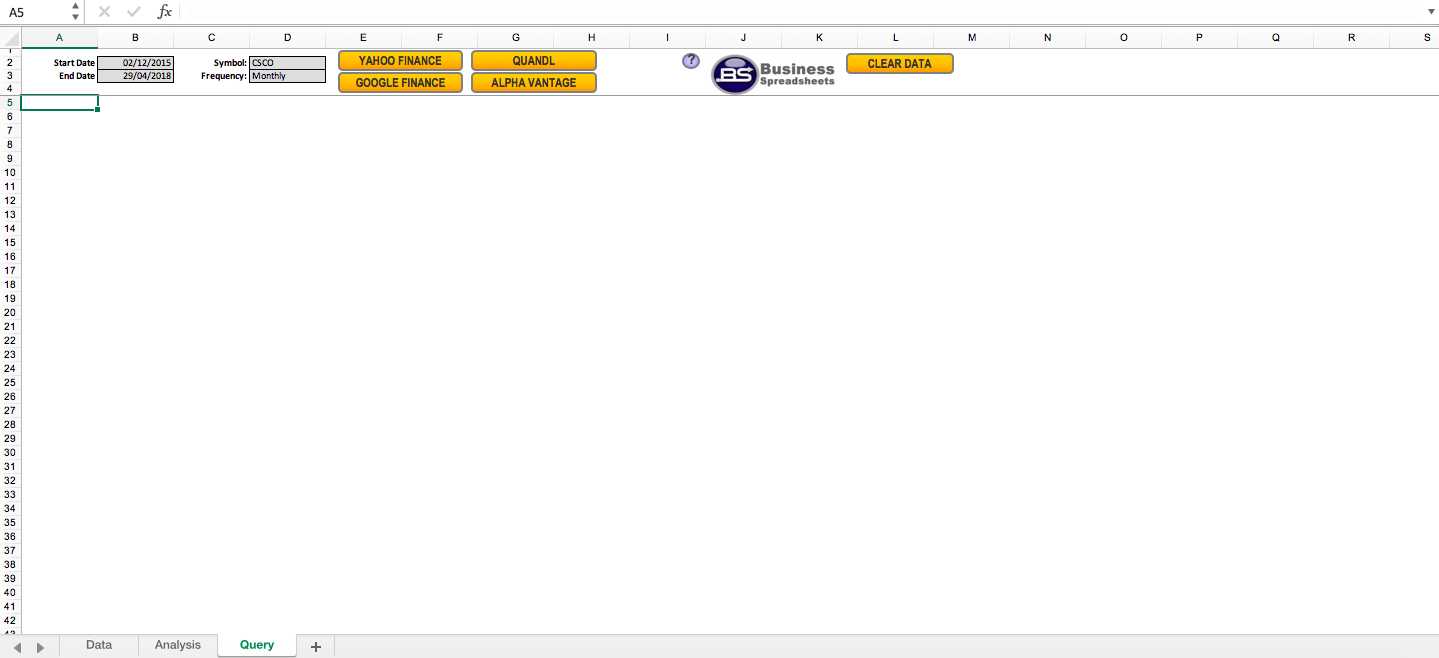The width and height of the screenshot is (1439, 658).
Task: Select the row 40 header
Action: (10, 592)
